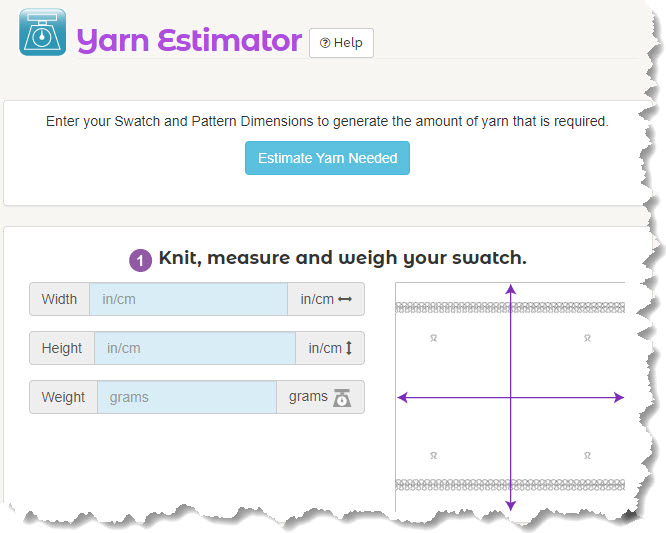
Task: Focus the Height input field
Action: tap(195, 348)
